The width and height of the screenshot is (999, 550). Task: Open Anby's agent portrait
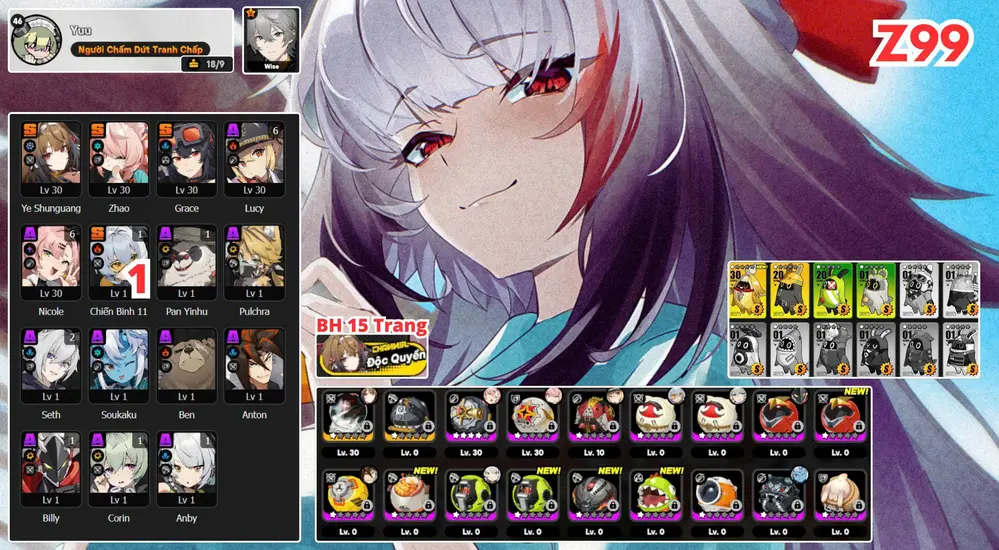click(x=186, y=468)
